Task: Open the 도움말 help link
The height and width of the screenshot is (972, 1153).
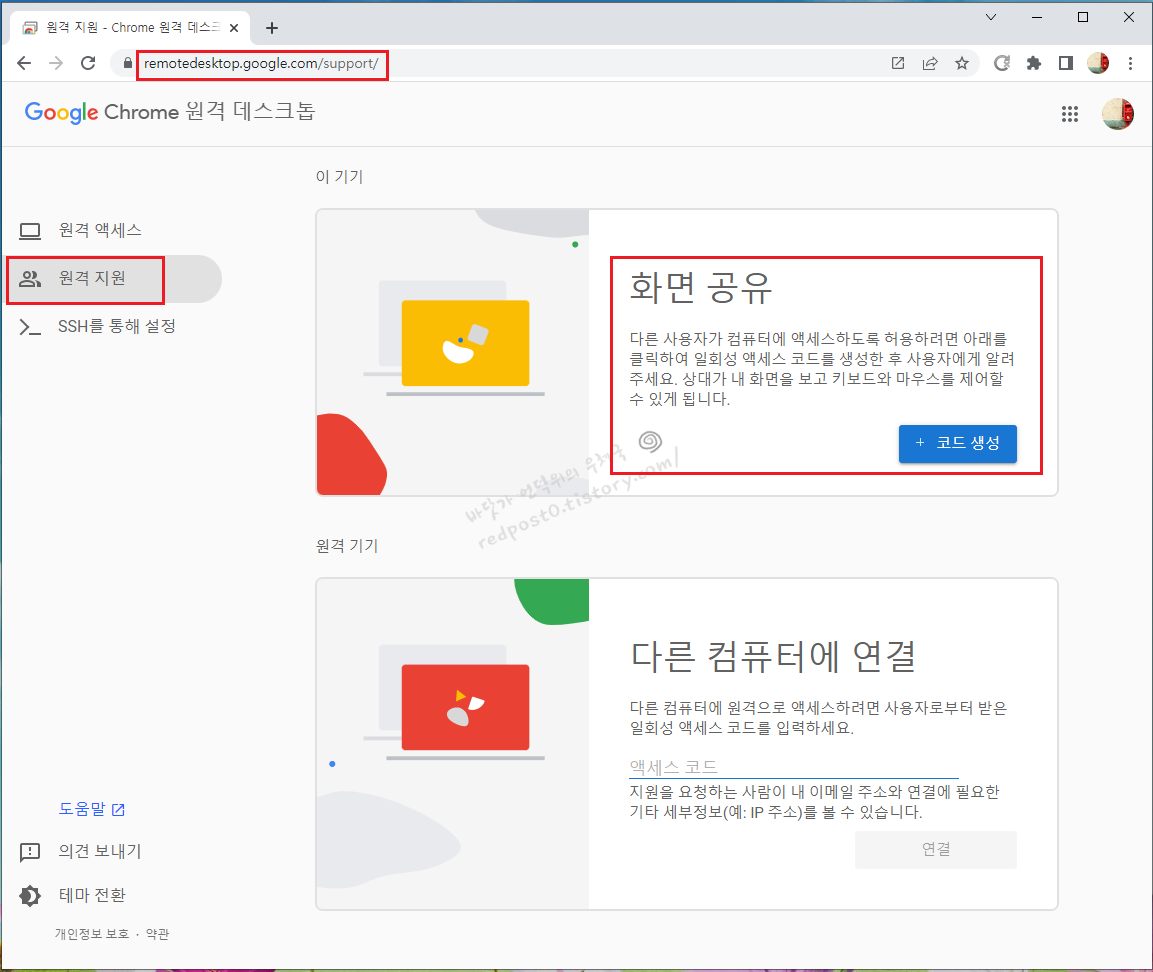Action: 92,809
